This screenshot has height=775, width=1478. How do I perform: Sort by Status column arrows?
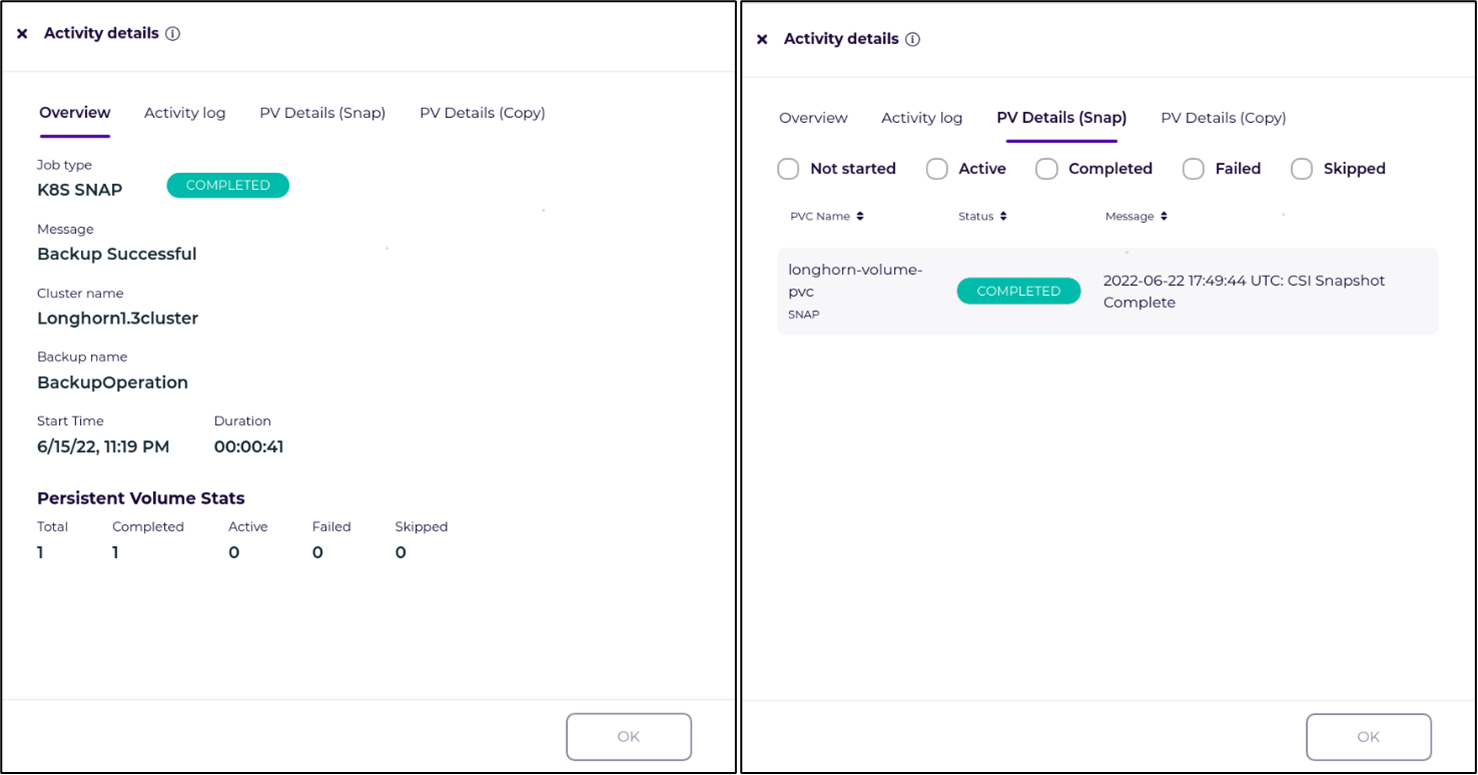[1003, 216]
